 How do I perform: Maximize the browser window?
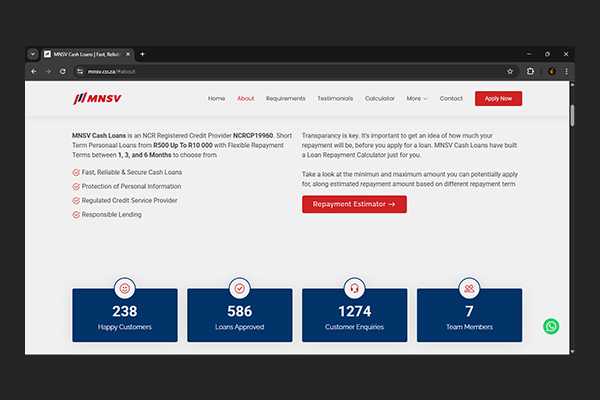547,54
